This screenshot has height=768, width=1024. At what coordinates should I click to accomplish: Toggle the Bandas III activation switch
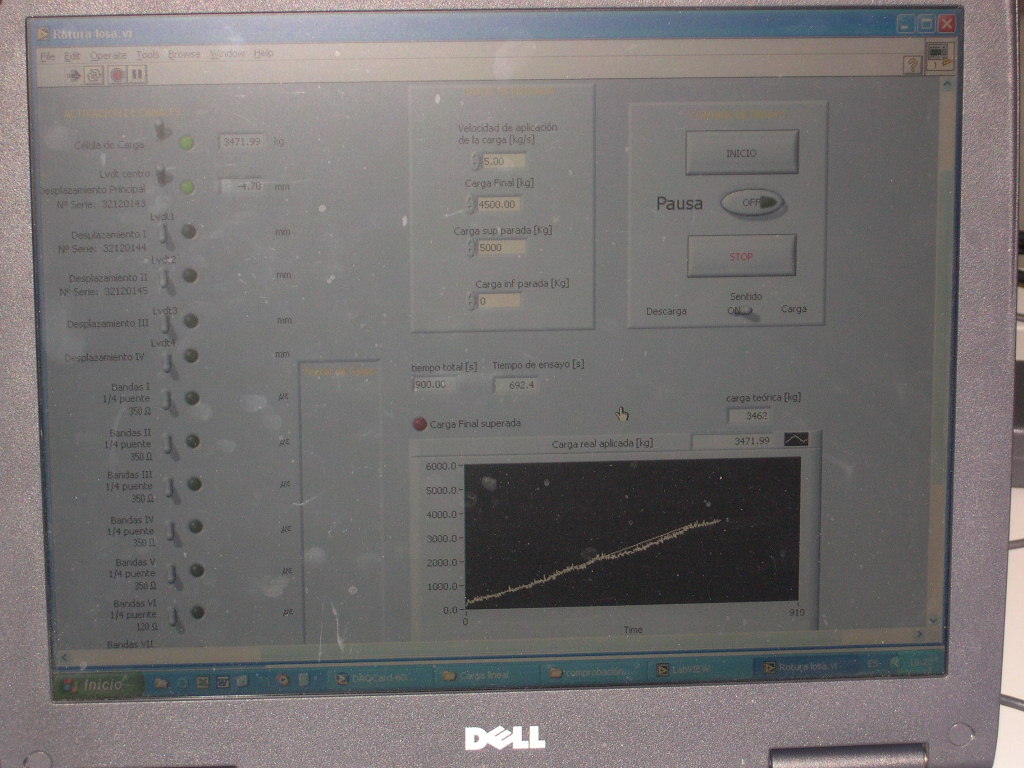coord(172,489)
